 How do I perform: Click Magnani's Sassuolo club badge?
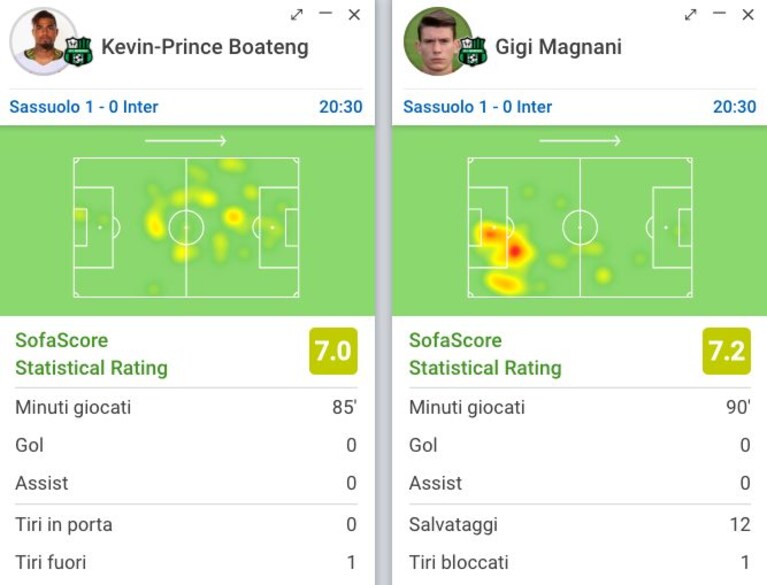(x=472, y=51)
